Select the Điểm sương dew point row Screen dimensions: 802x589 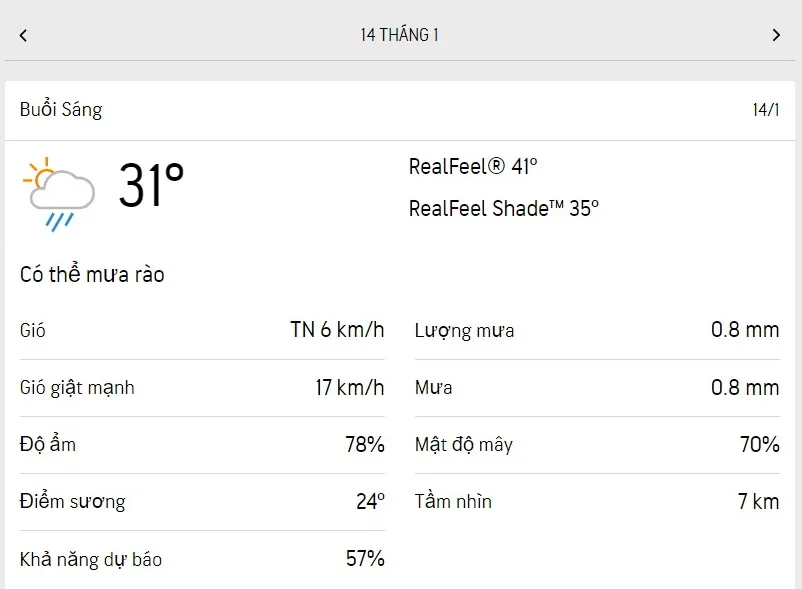coord(201,501)
